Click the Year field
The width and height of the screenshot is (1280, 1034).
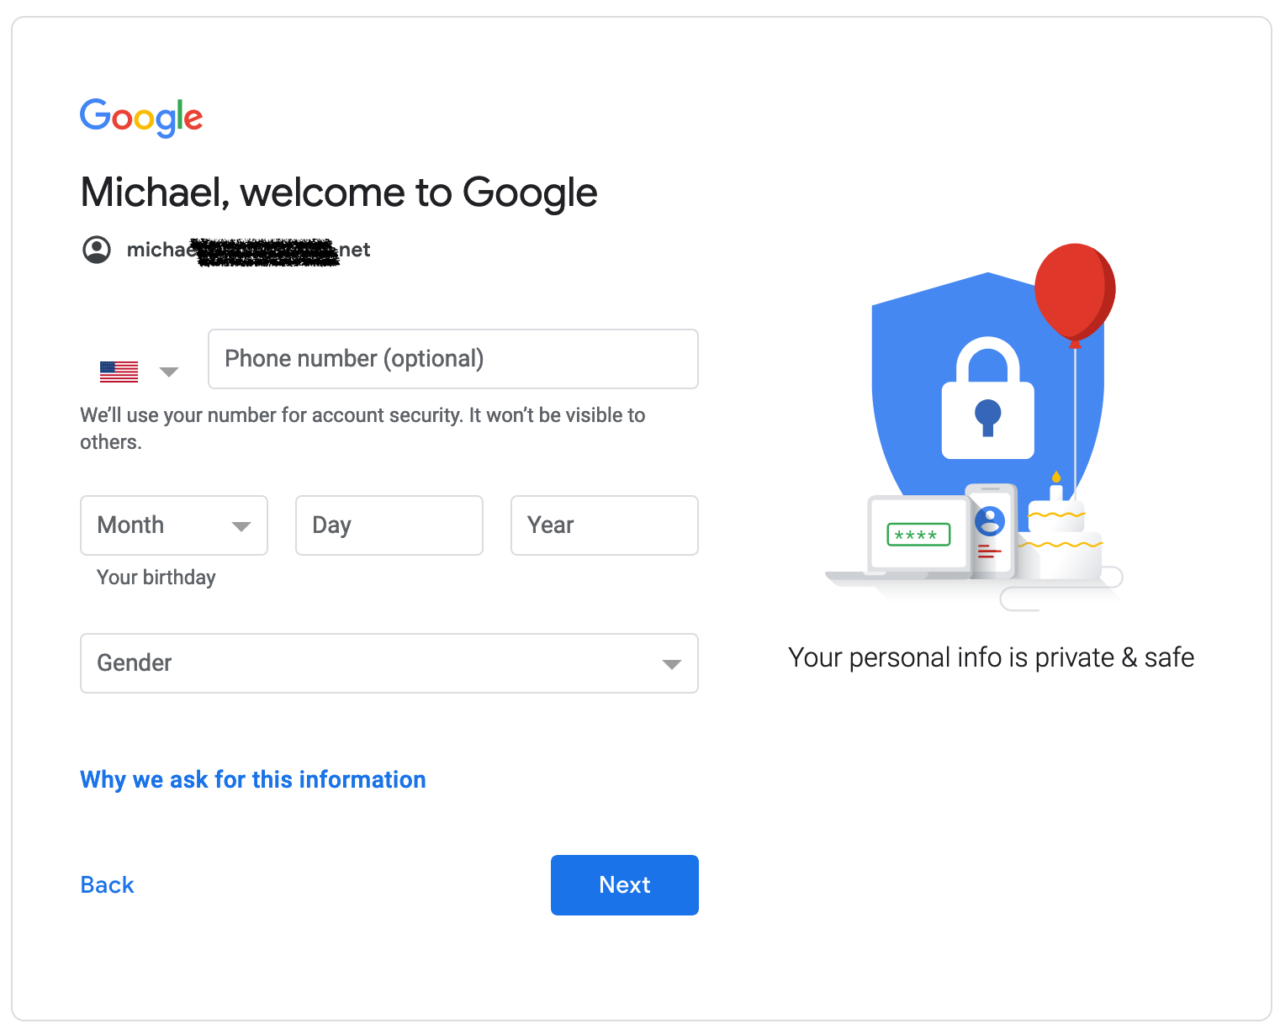pyautogui.click(x=604, y=525)
